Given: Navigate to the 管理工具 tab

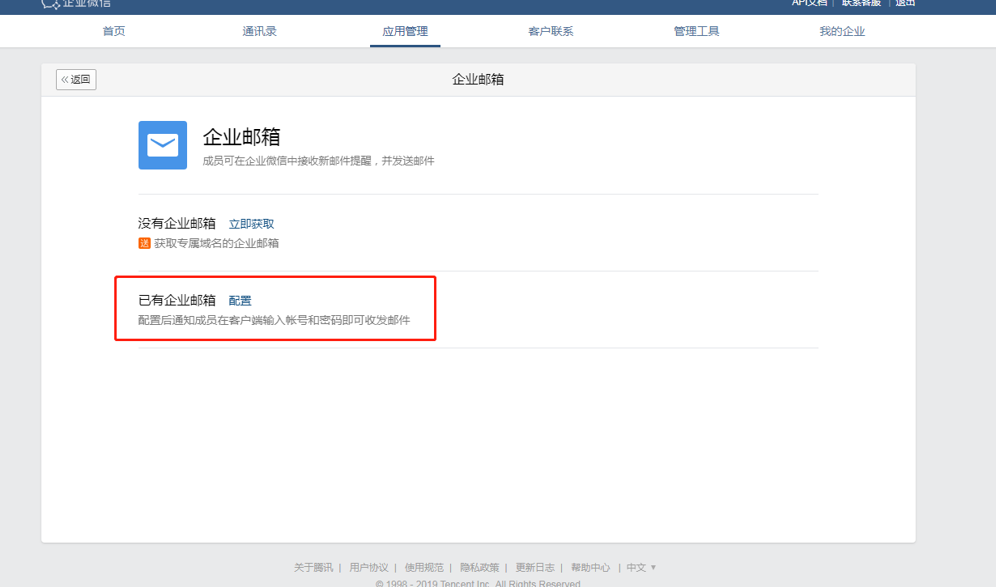Looking at the screenshot, I should pos(696,31).
